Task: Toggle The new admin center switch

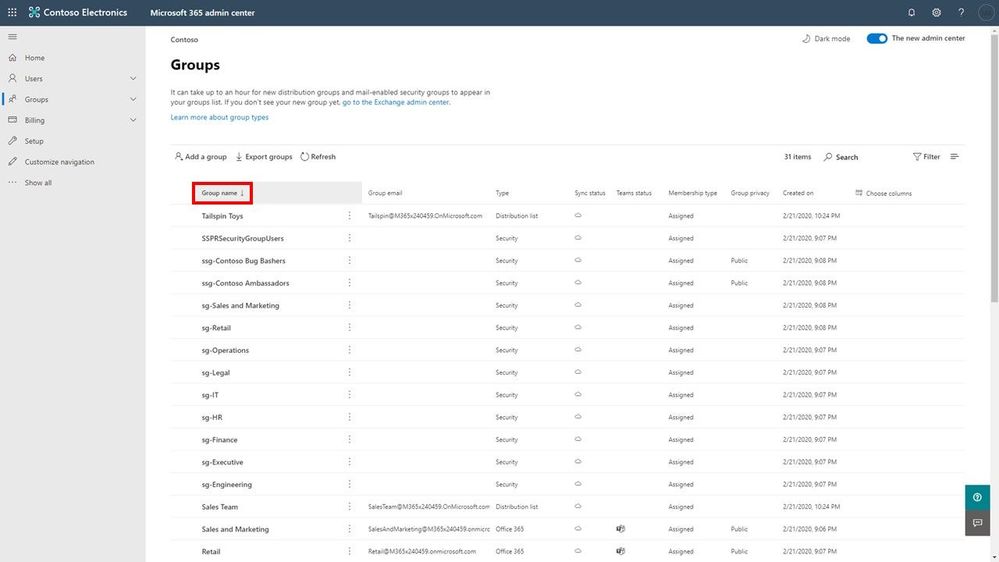Action: 877,38
